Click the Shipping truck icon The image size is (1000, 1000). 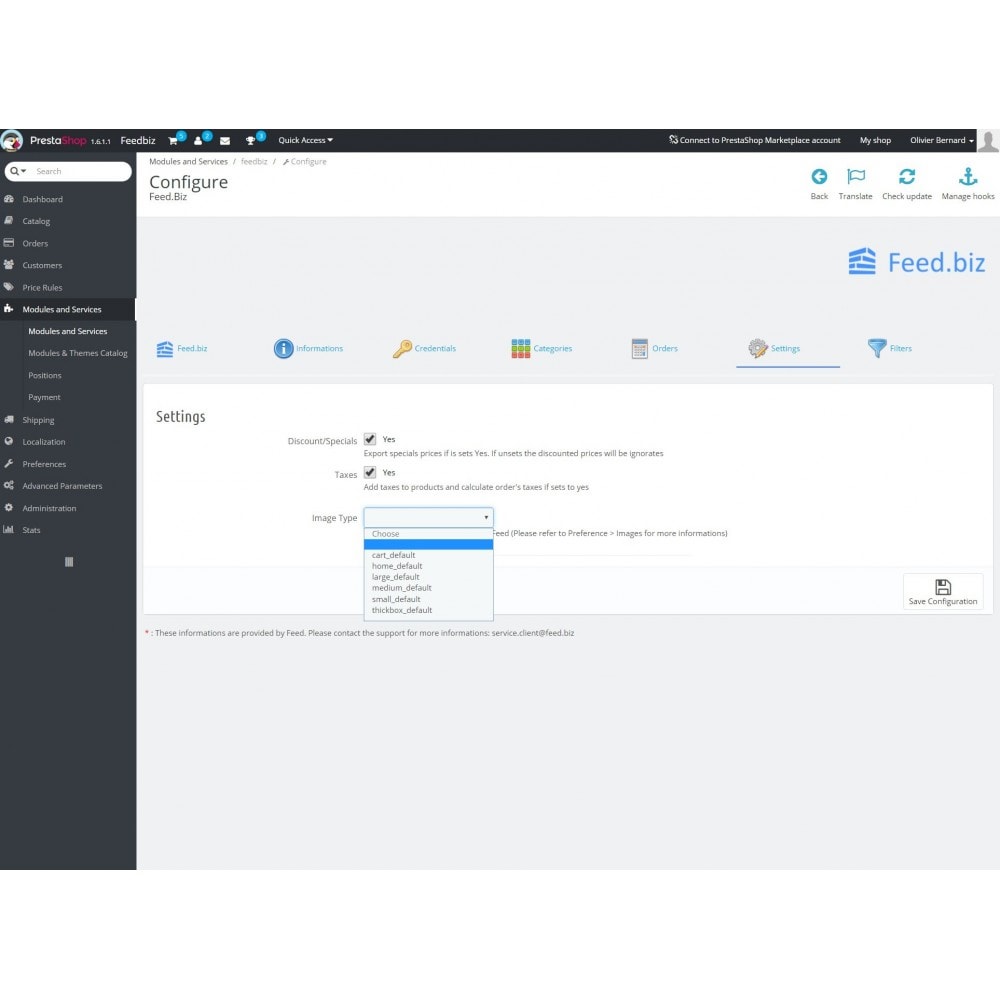click(9, 420)
